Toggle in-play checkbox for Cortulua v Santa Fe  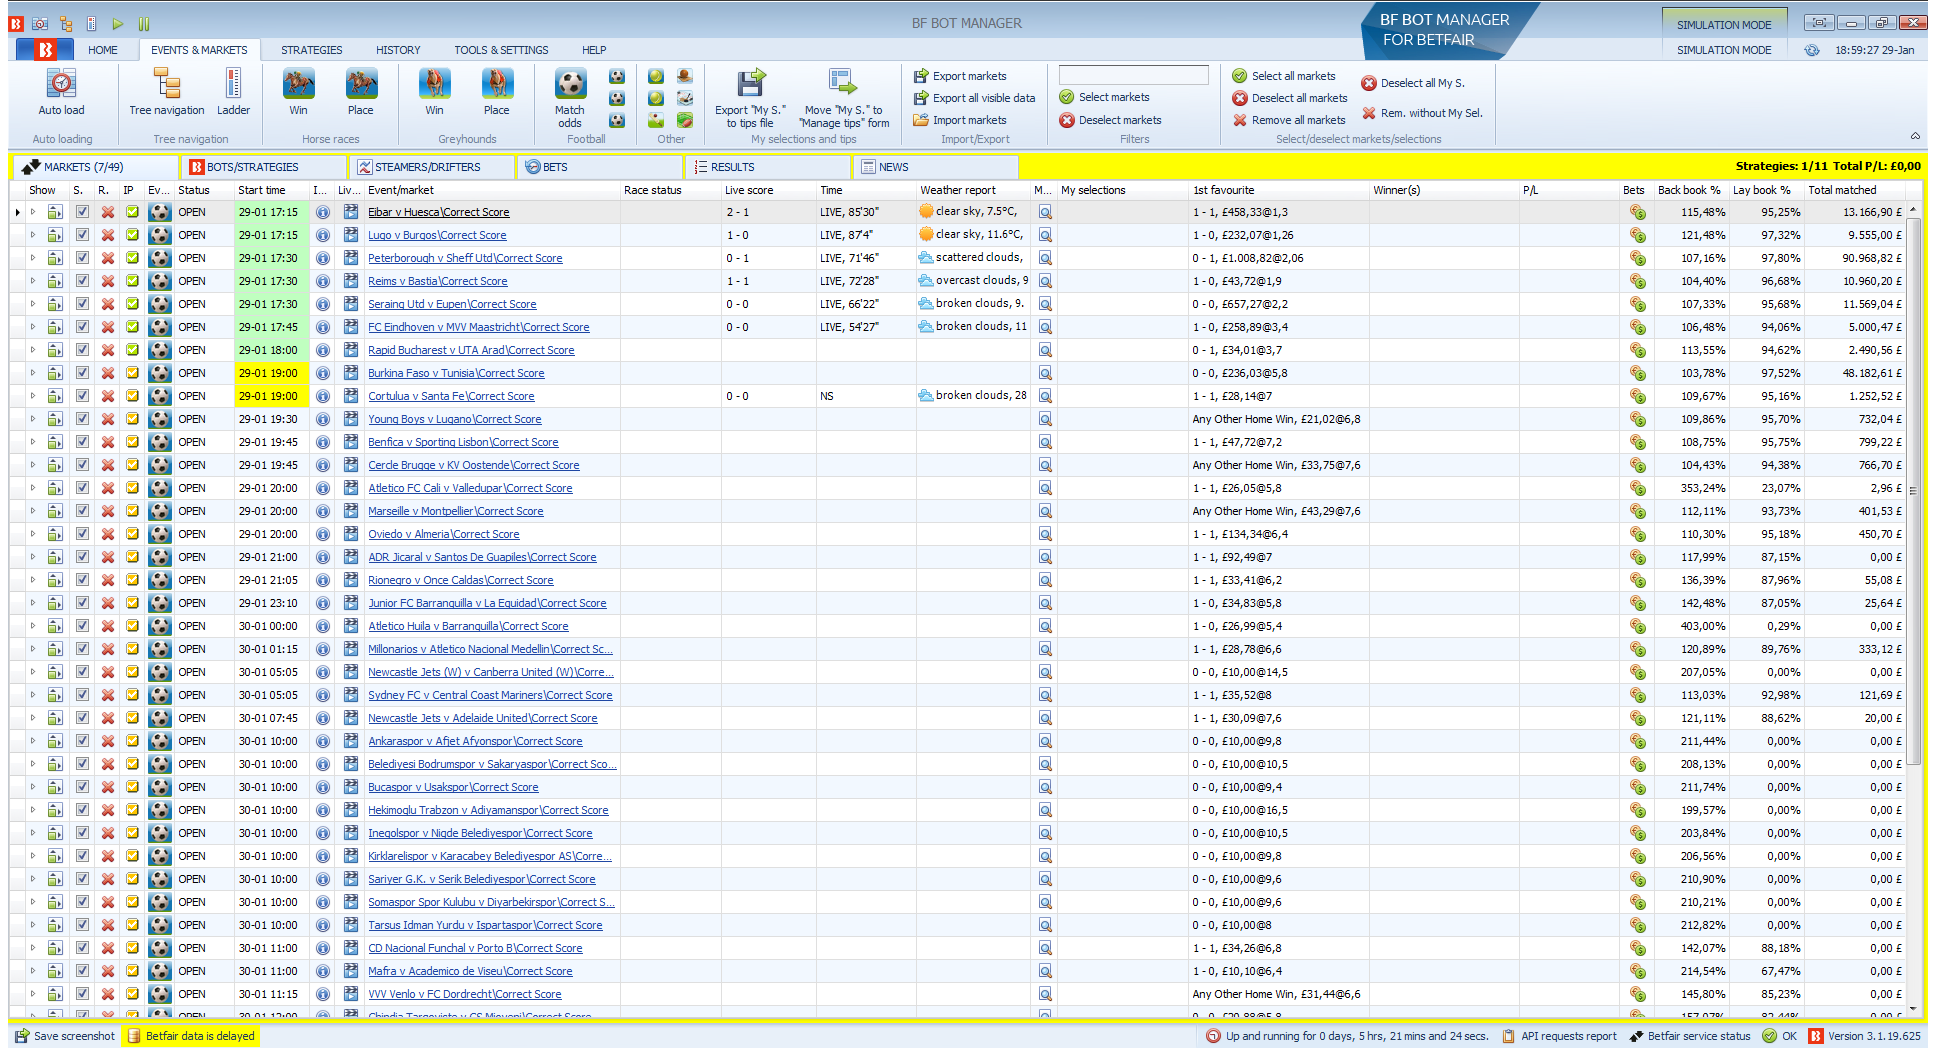point(132,396)
